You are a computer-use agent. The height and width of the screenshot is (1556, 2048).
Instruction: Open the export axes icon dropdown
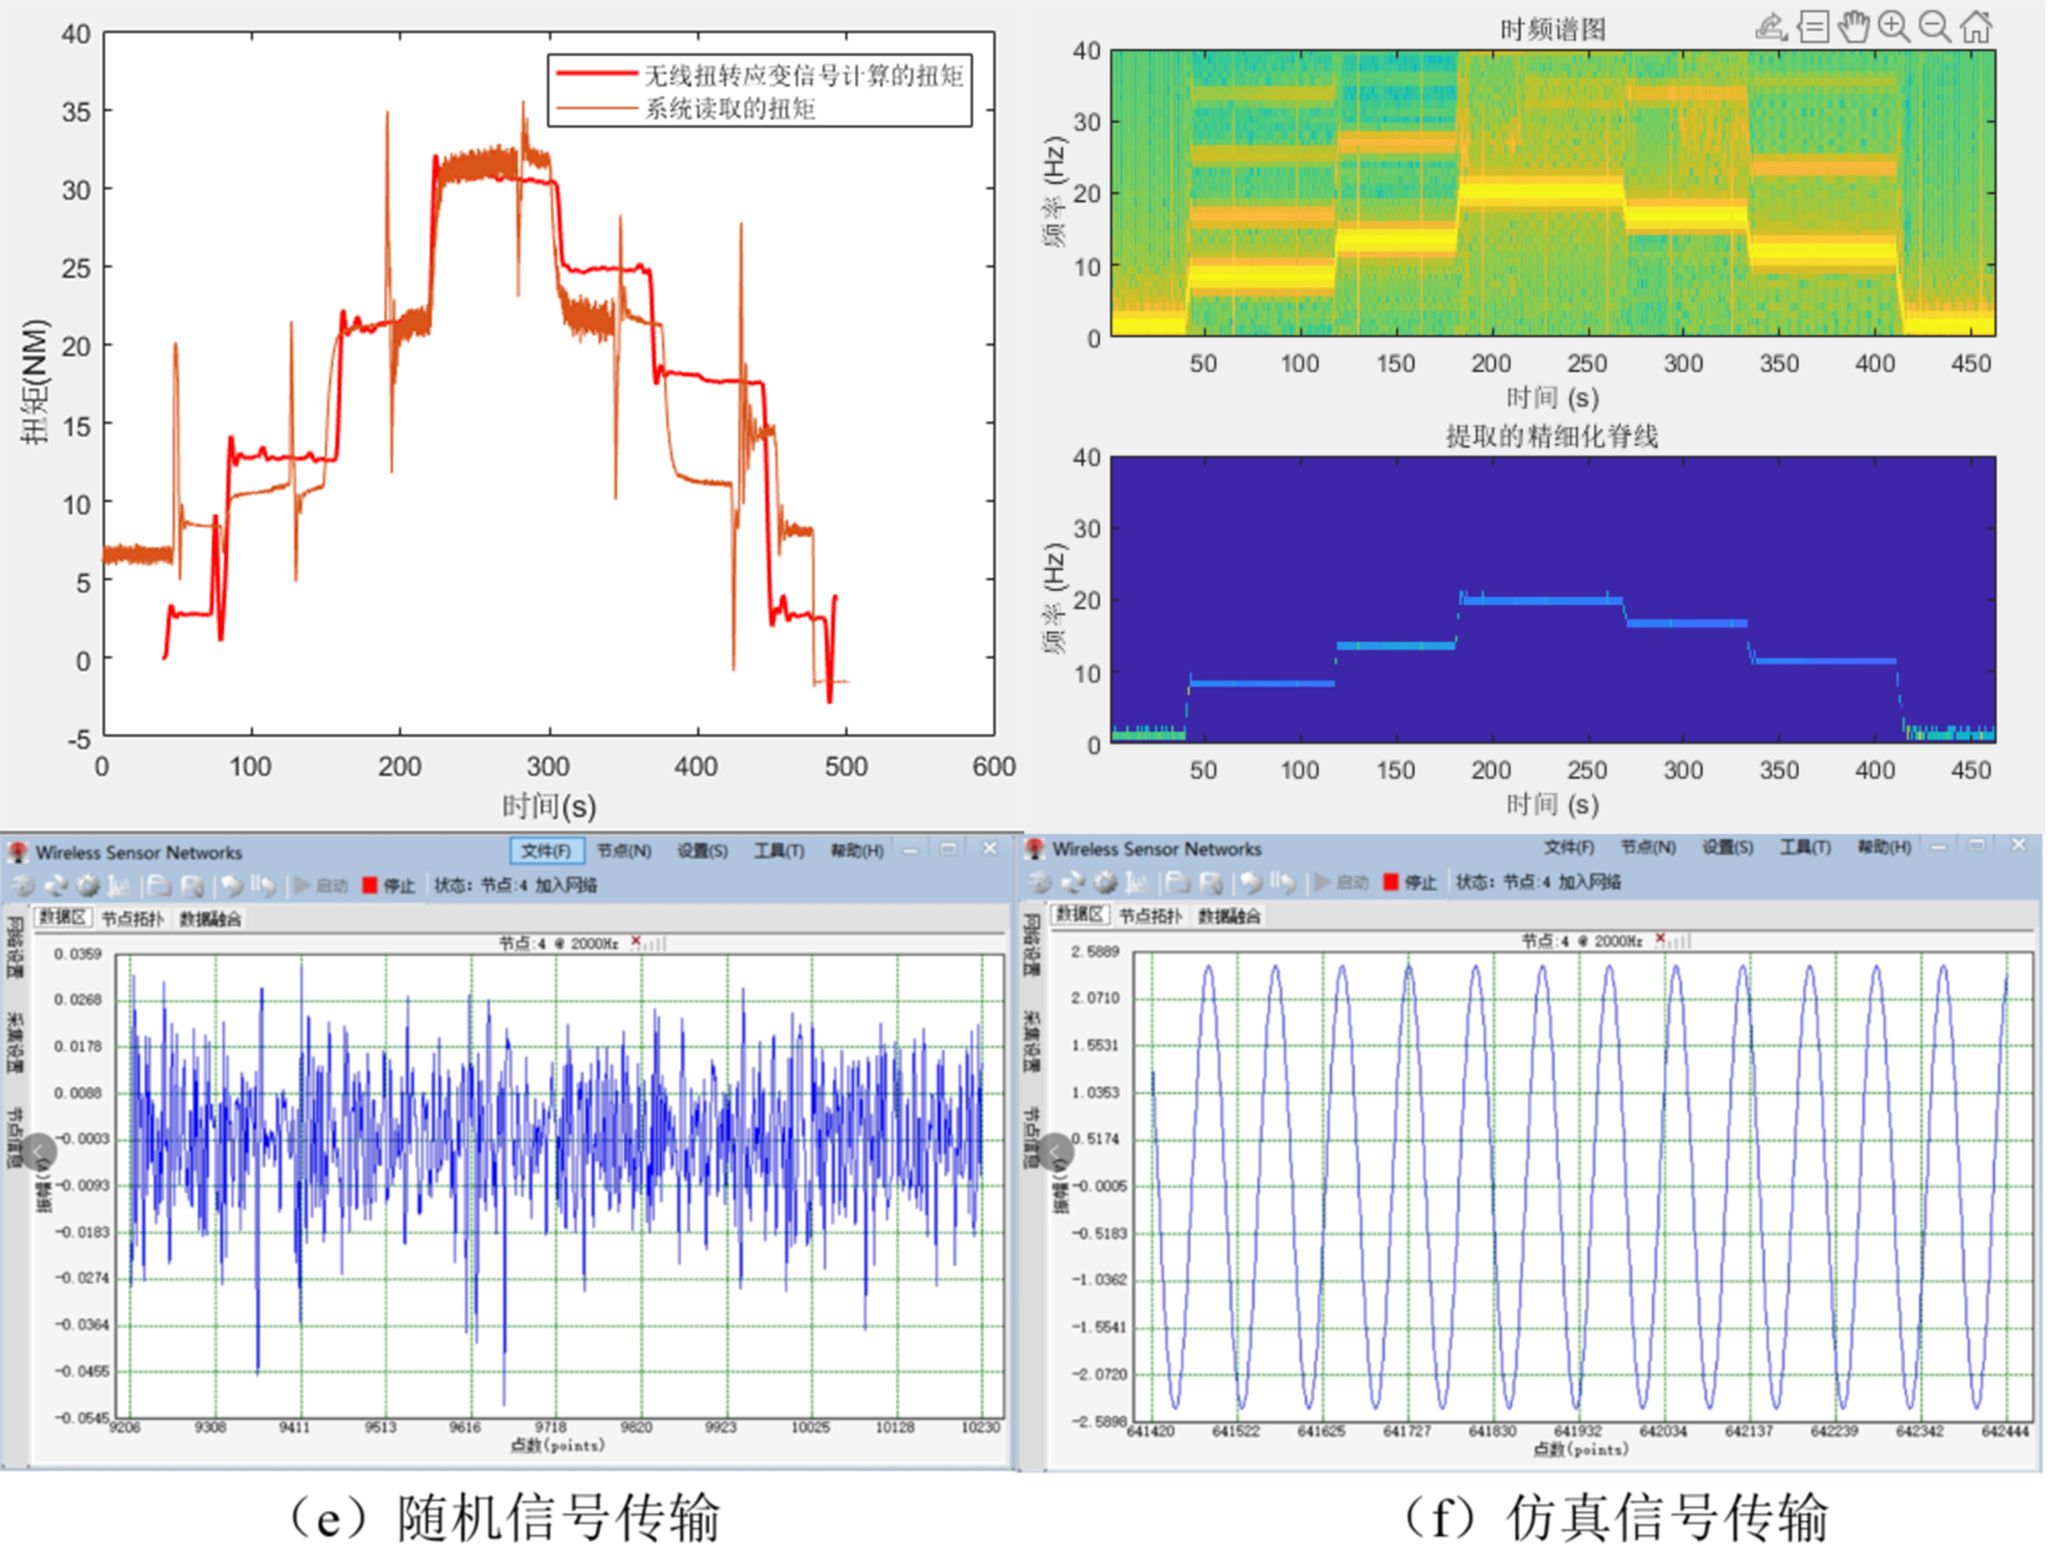tap(1771, 27)
